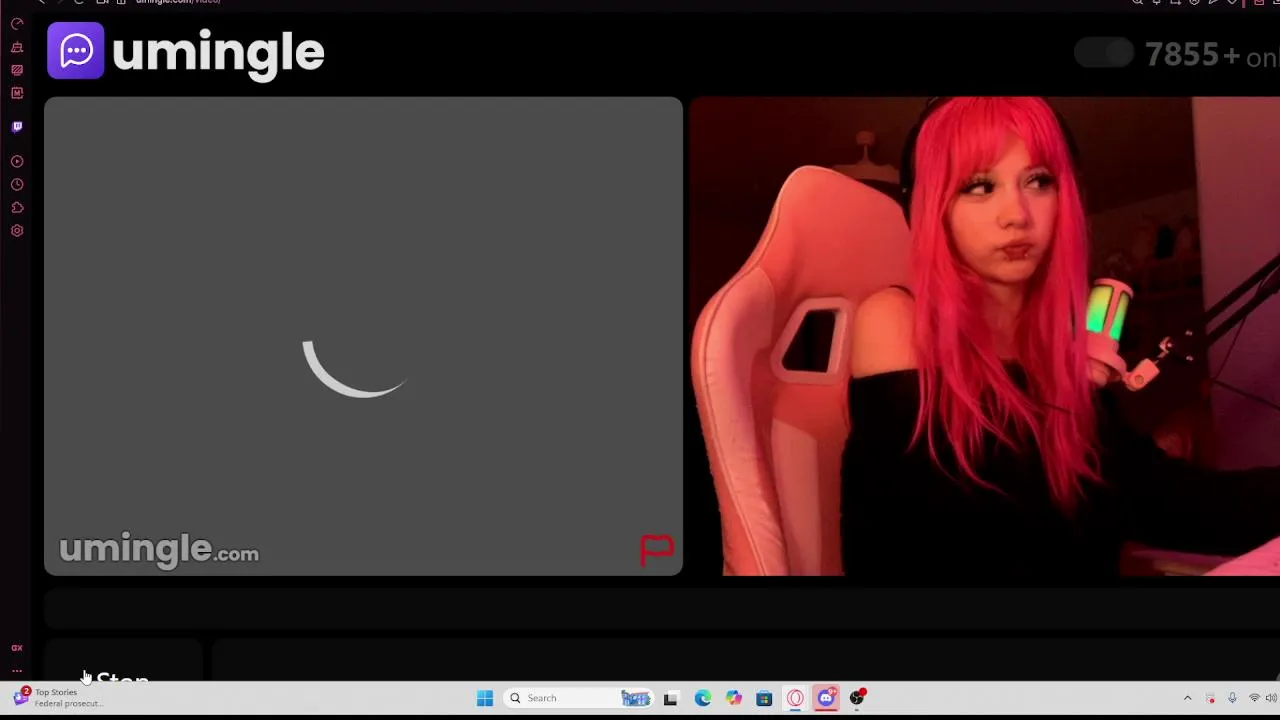The image size is (1280, 720).
Task: Click the webcam video feed panel
Action: click(x=985, y=336)
